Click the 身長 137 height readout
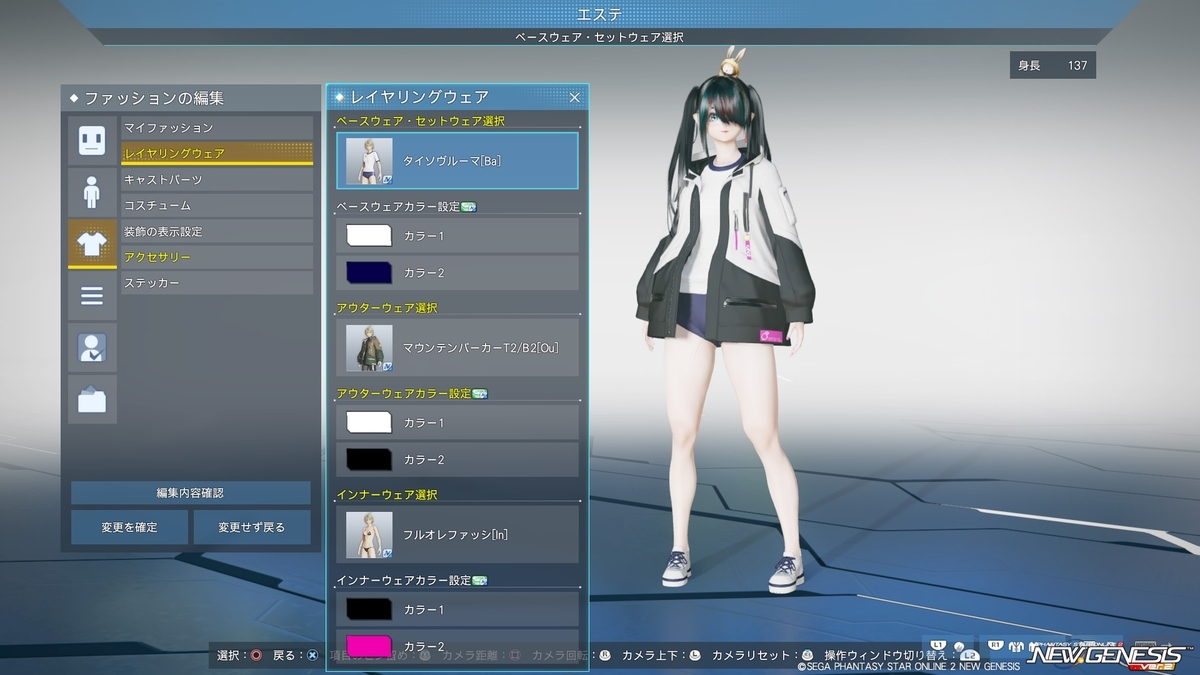The height and width of the screenshot is (675, 1200). pos(1053,65)
